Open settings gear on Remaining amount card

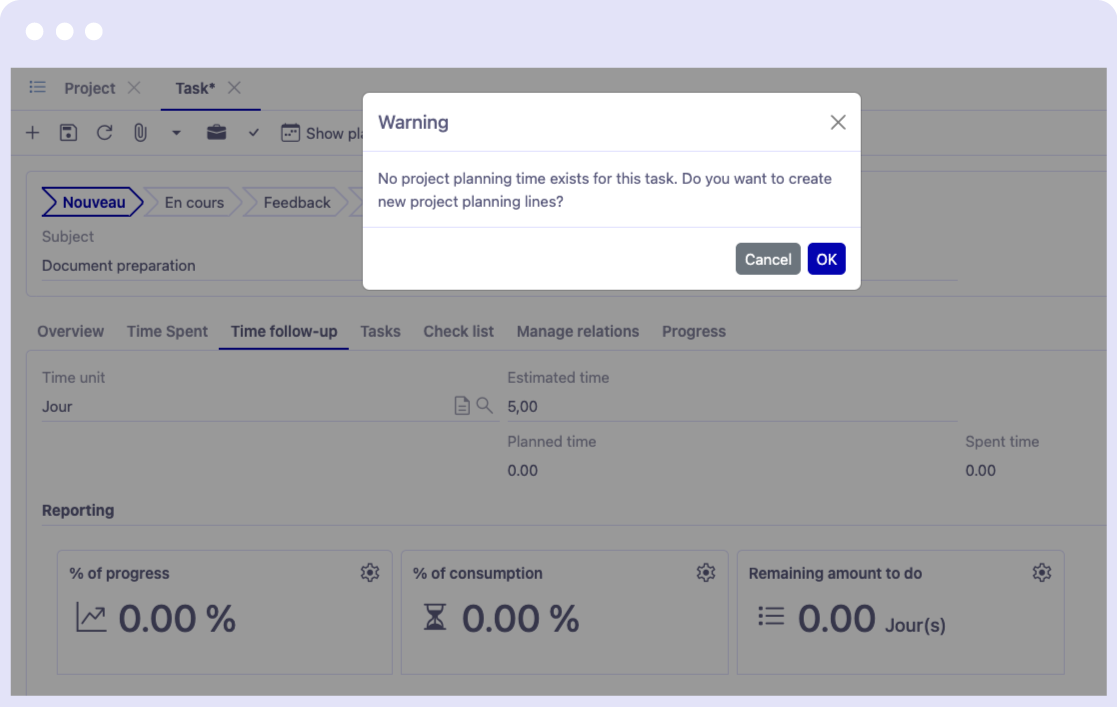[x=1042, y=573]
